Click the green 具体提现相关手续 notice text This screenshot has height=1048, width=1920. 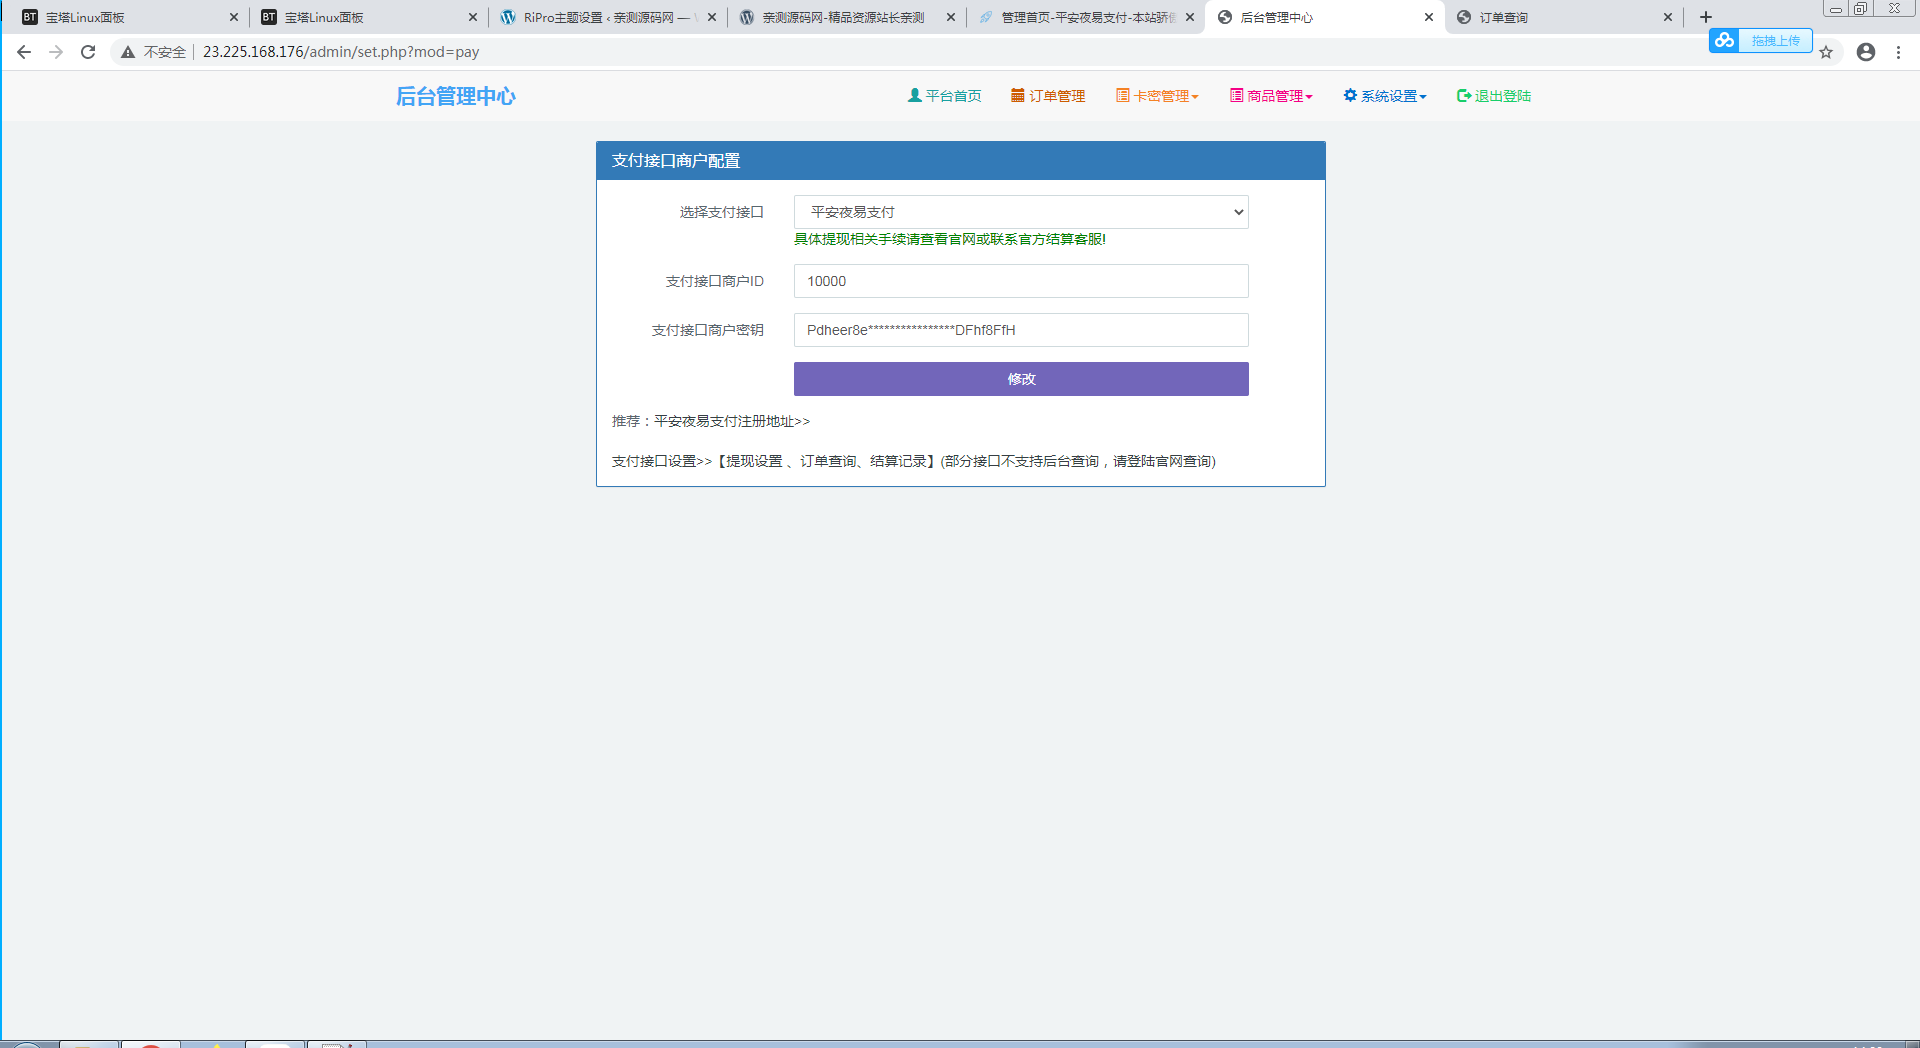pyautogui.click(x=950, y=239)
